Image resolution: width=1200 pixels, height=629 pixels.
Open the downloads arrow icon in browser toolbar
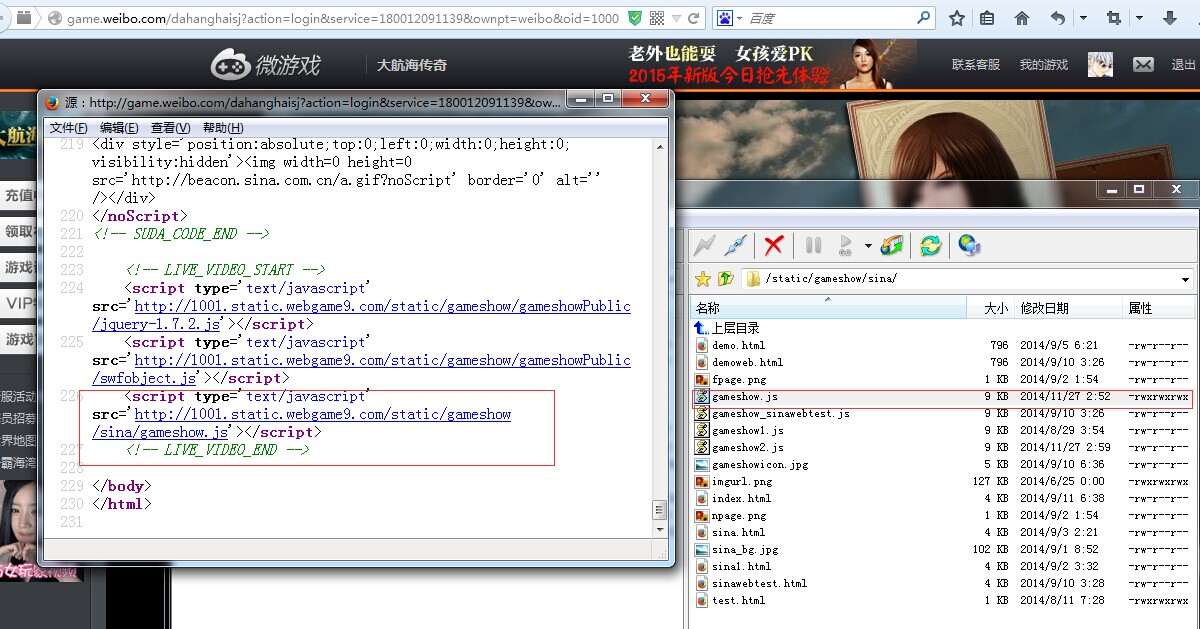[x=1170, y=18]
